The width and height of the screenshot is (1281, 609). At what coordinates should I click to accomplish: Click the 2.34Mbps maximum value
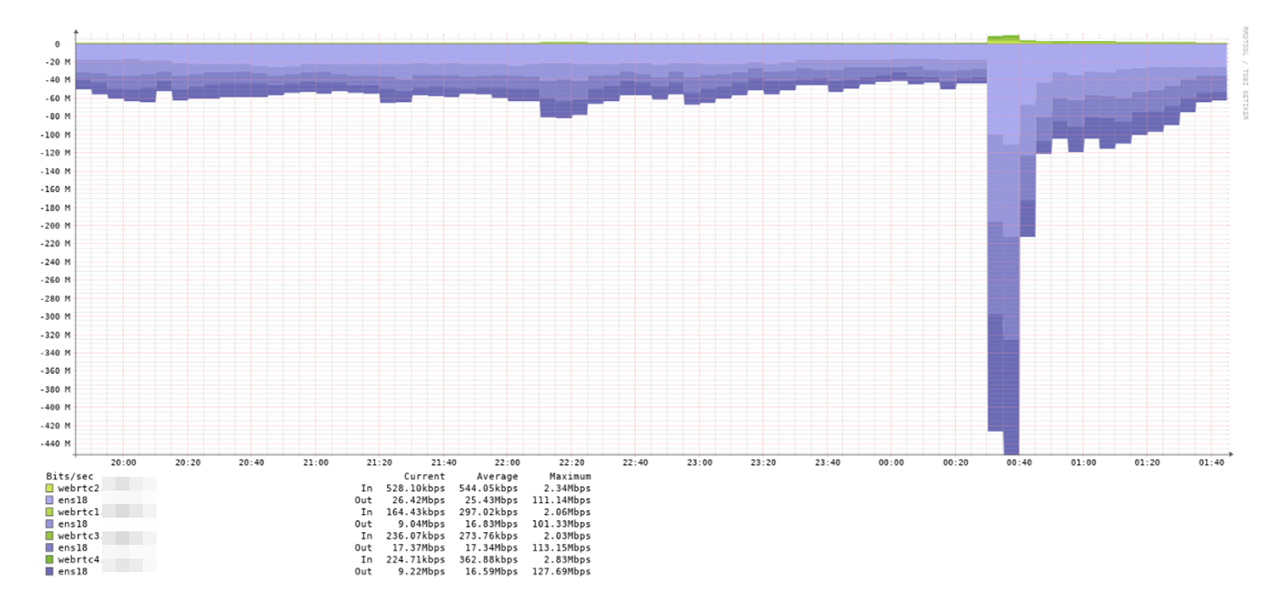[567, 488]
